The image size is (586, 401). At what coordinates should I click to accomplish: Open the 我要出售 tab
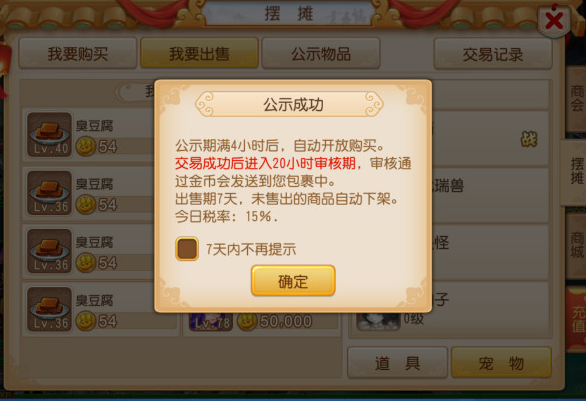199,53
